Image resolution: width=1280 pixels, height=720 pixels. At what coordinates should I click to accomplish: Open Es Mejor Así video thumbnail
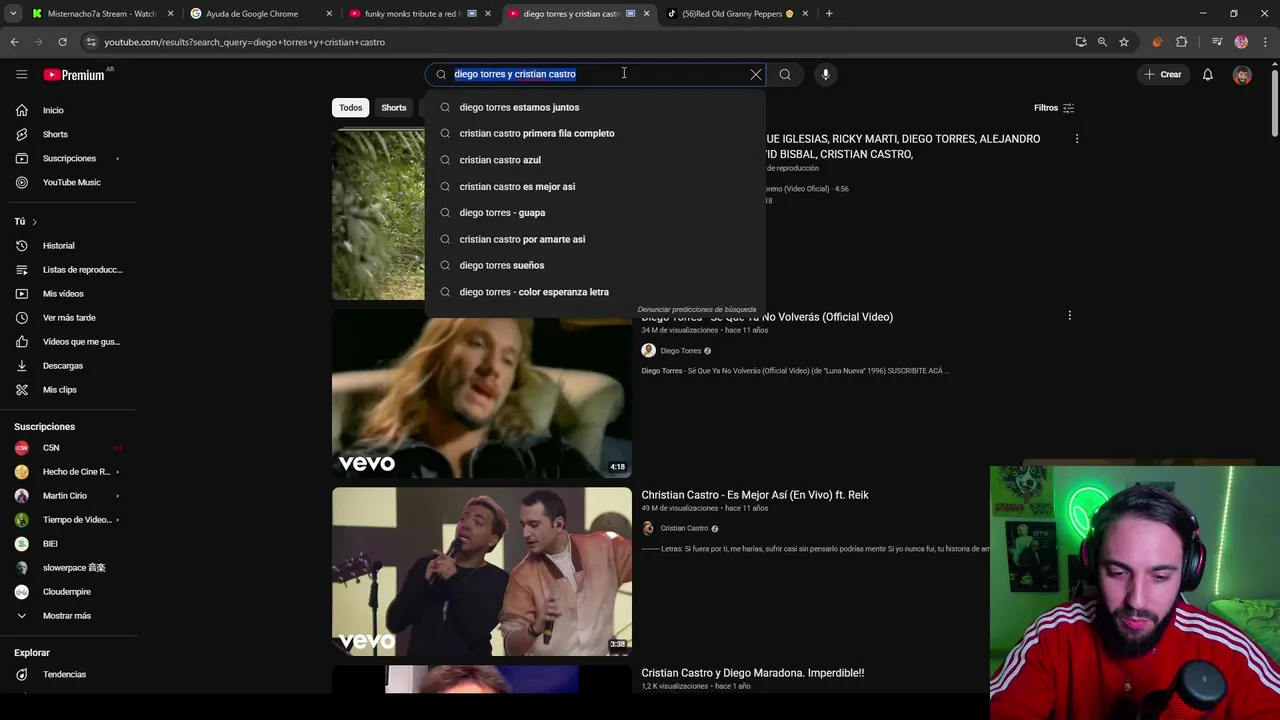tap(482, 572)
